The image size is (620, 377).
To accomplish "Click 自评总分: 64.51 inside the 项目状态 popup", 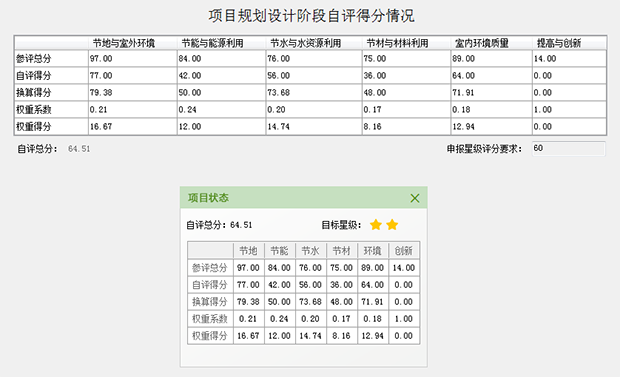I will click(x=219, y=225).
